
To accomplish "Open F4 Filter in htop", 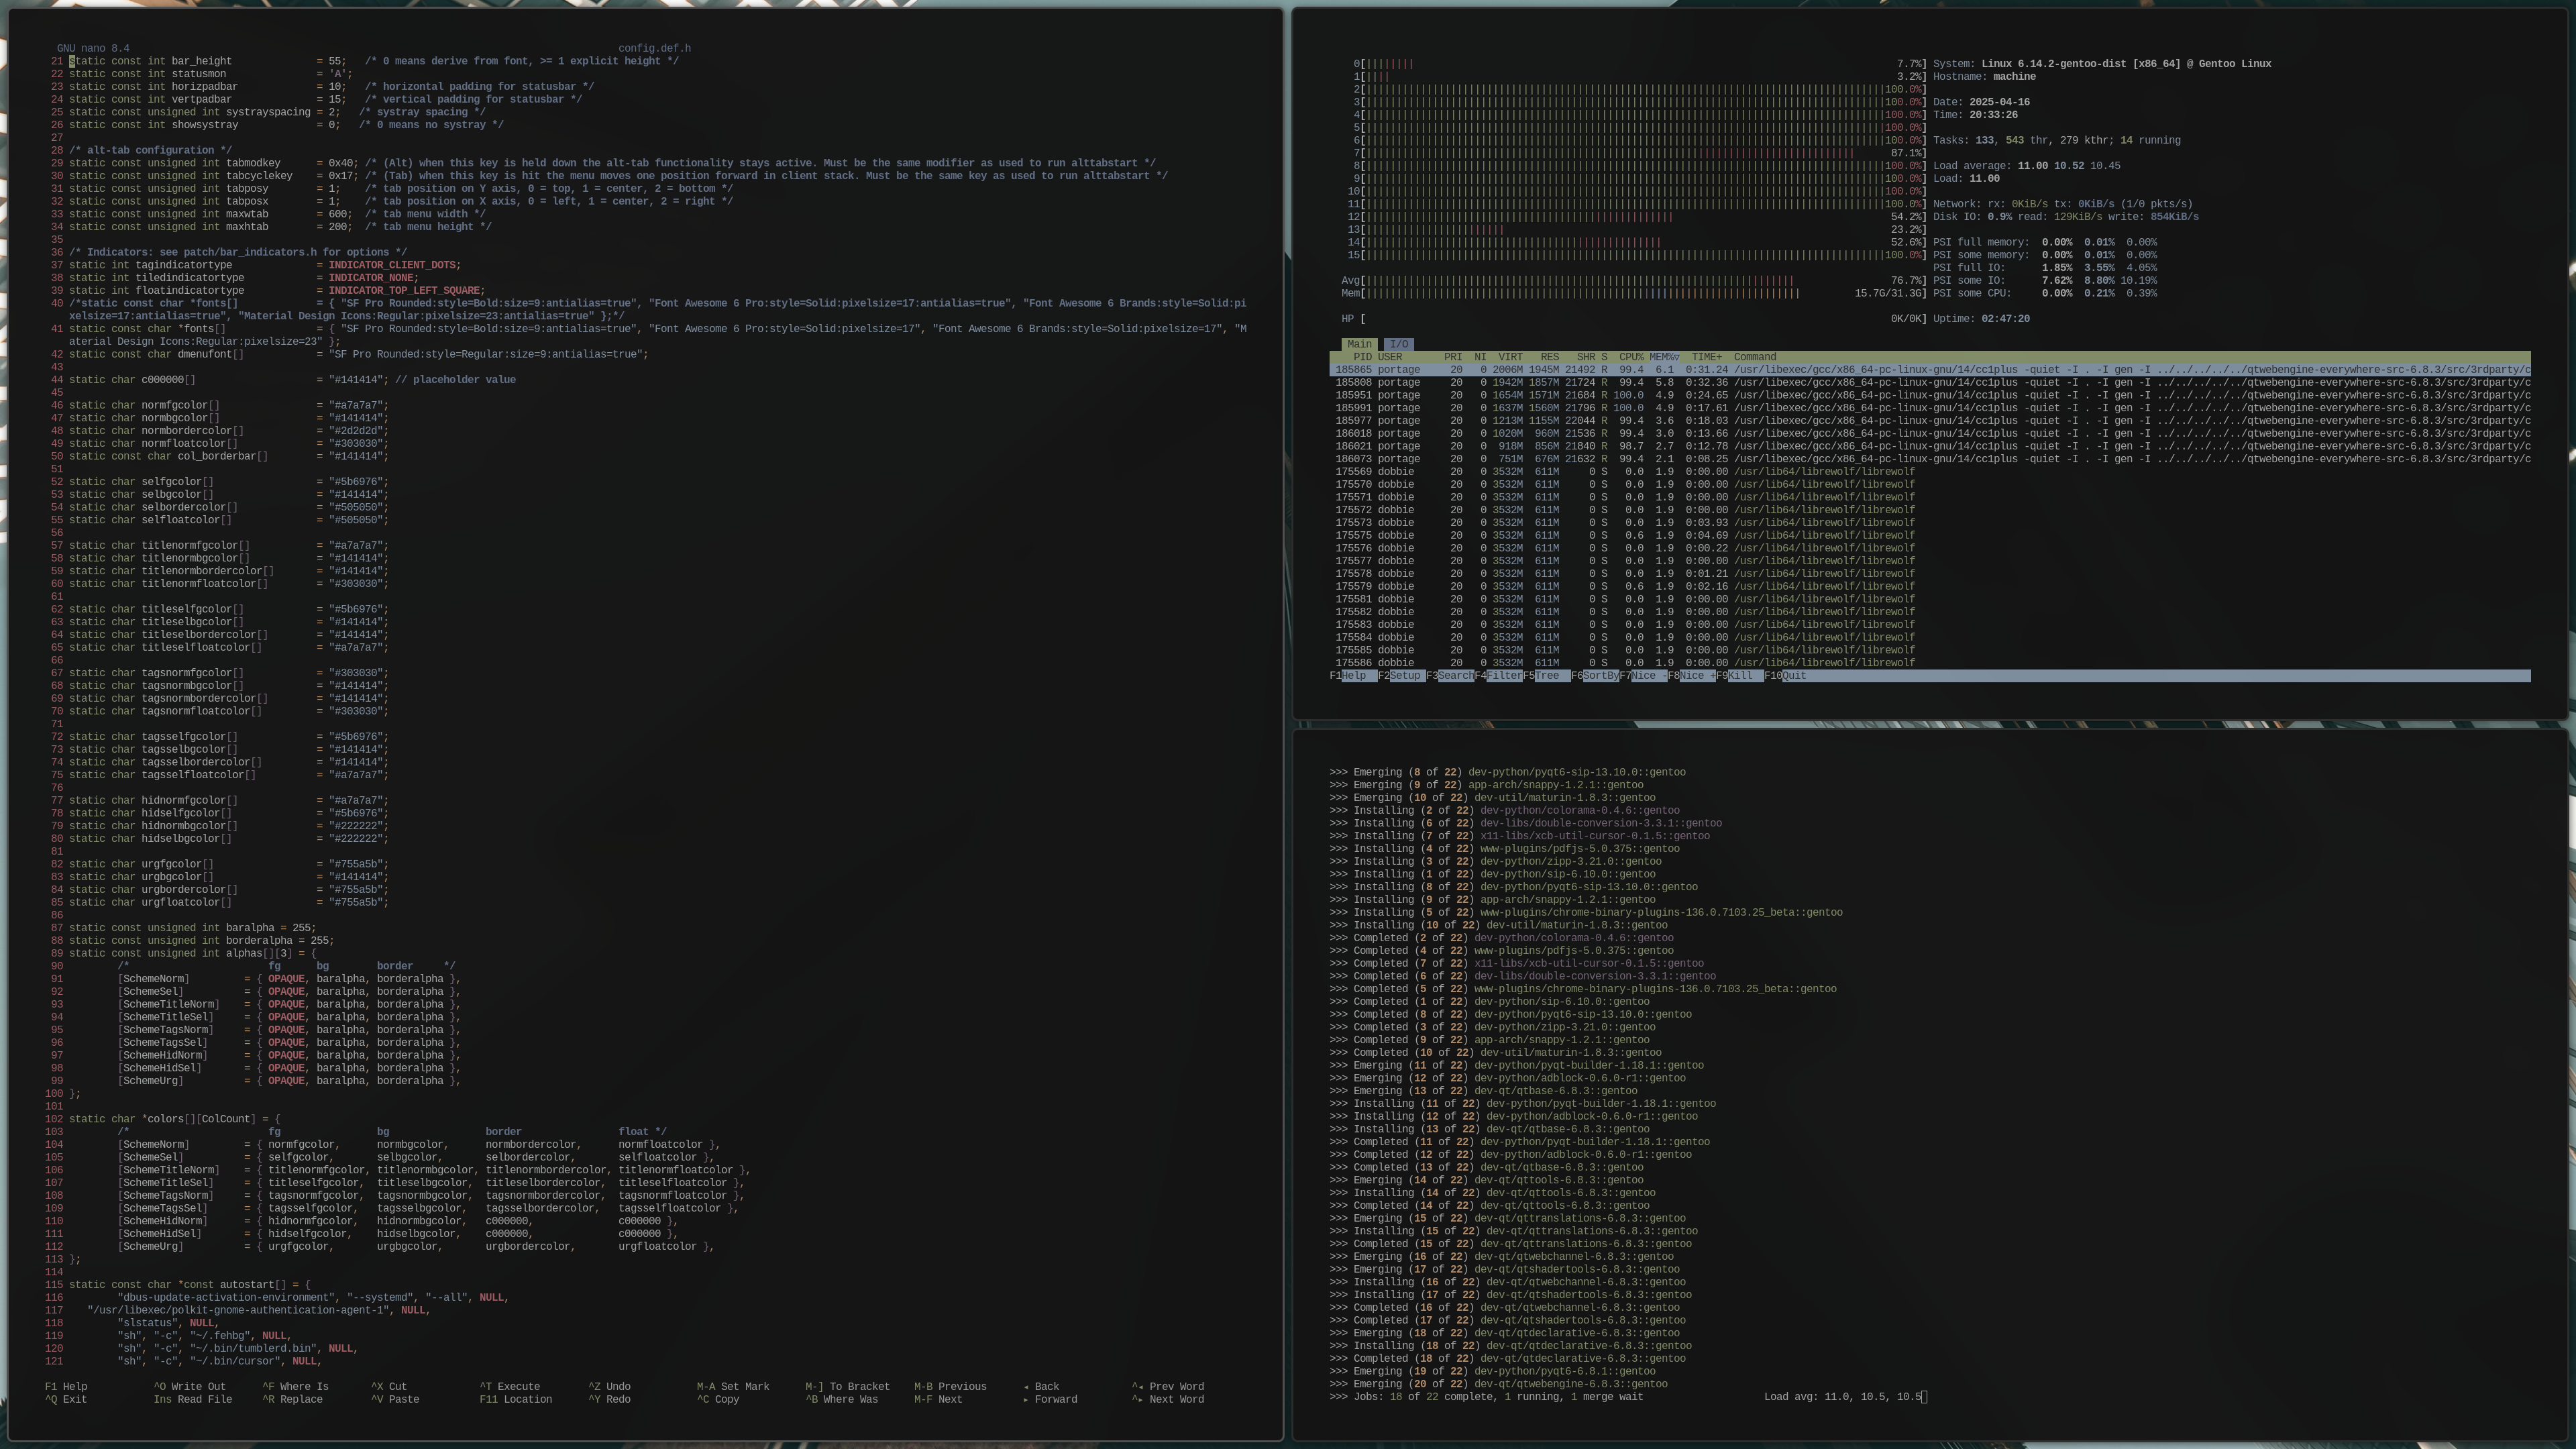I will coord(1498,676).
